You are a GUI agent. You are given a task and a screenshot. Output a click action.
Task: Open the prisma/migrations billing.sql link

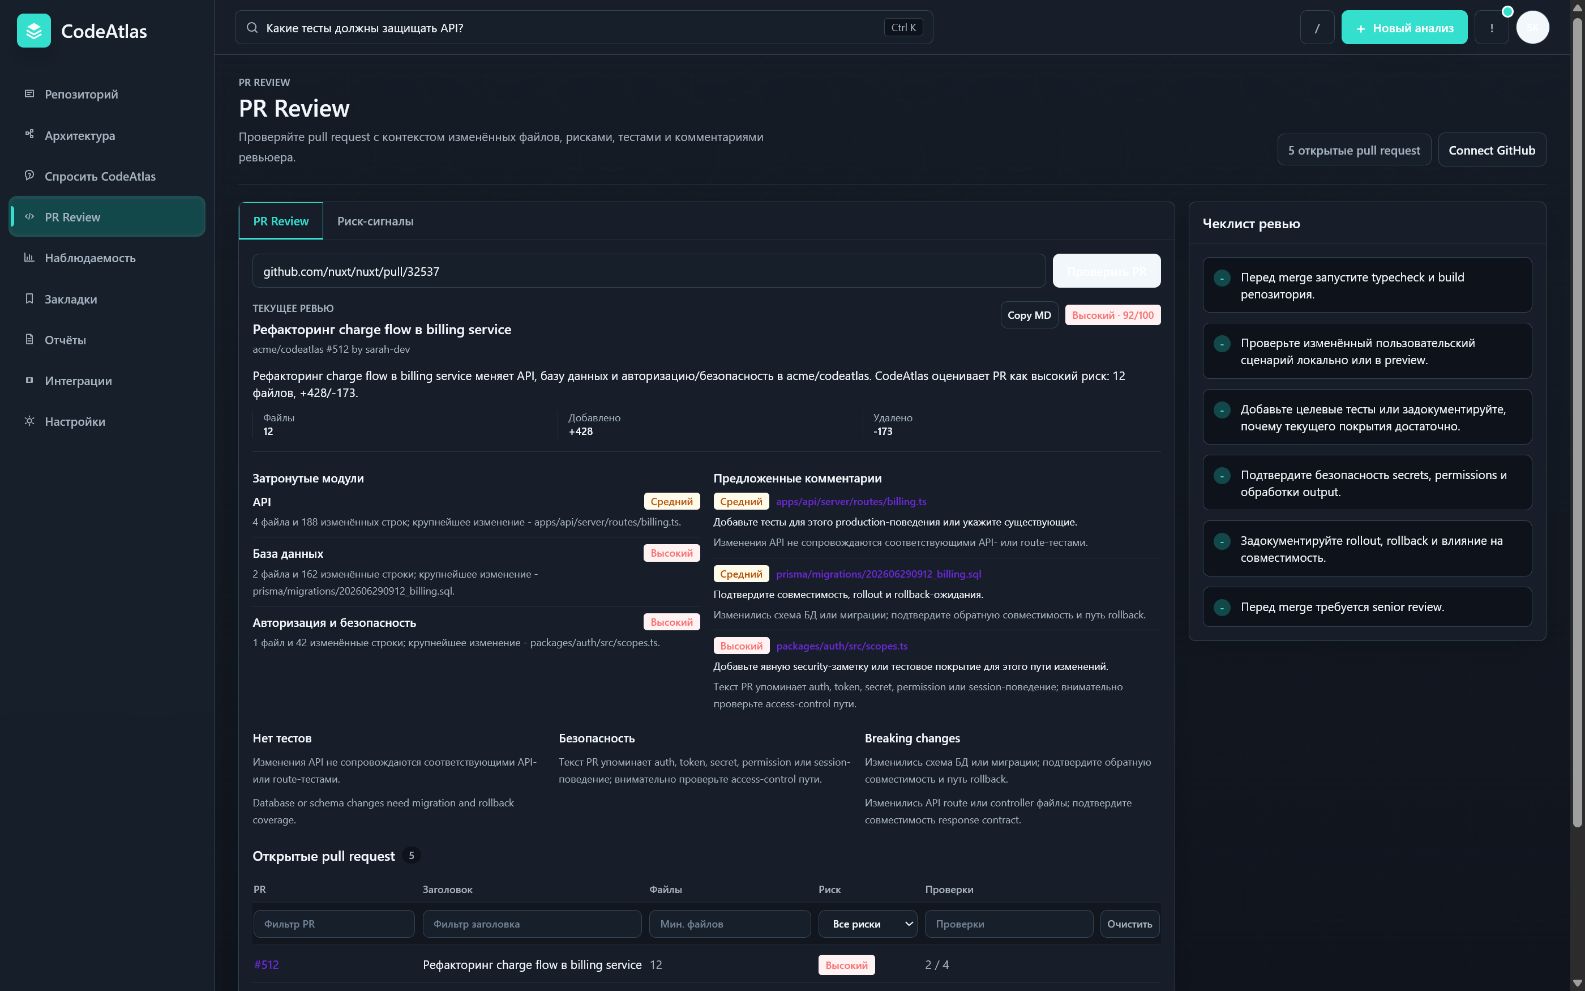point(878,574)
